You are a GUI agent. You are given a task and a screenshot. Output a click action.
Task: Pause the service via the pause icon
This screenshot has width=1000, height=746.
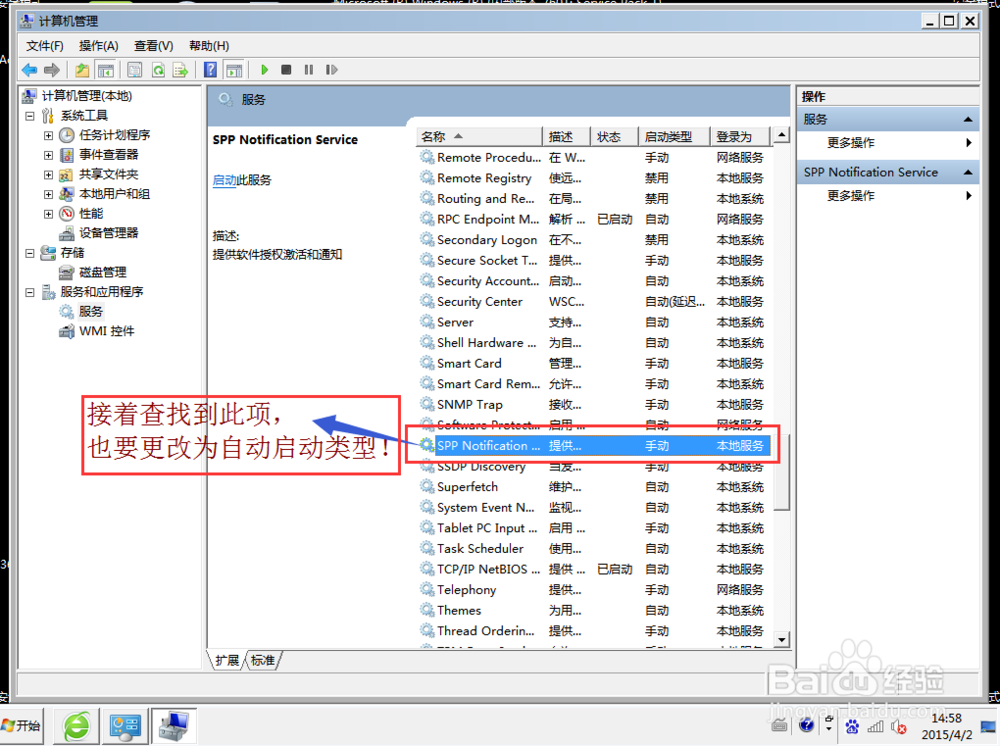308,69
